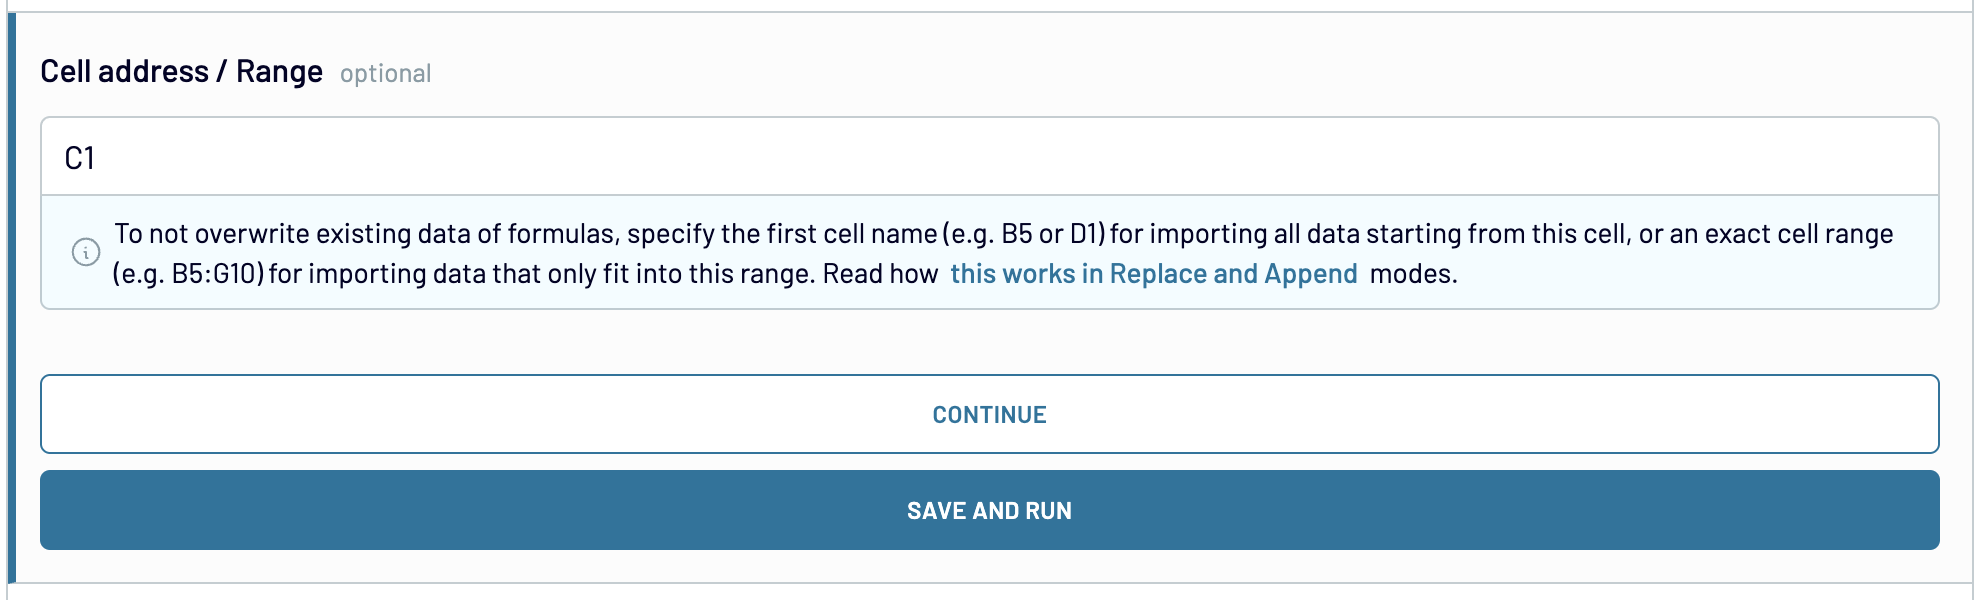Click the 'Replace and Append' part of link

coord(1233,274)
